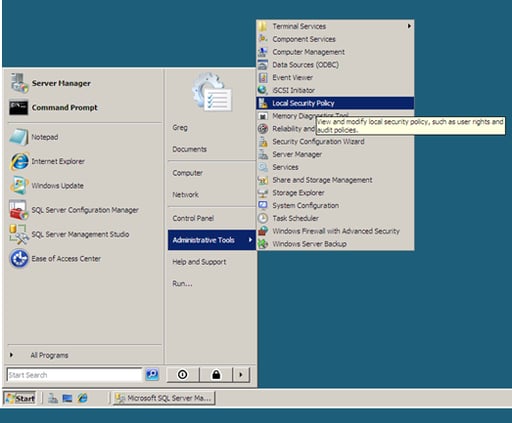Select Server Manager in Administrative Tools
This screenshot has height=423, width=512.
335,154
